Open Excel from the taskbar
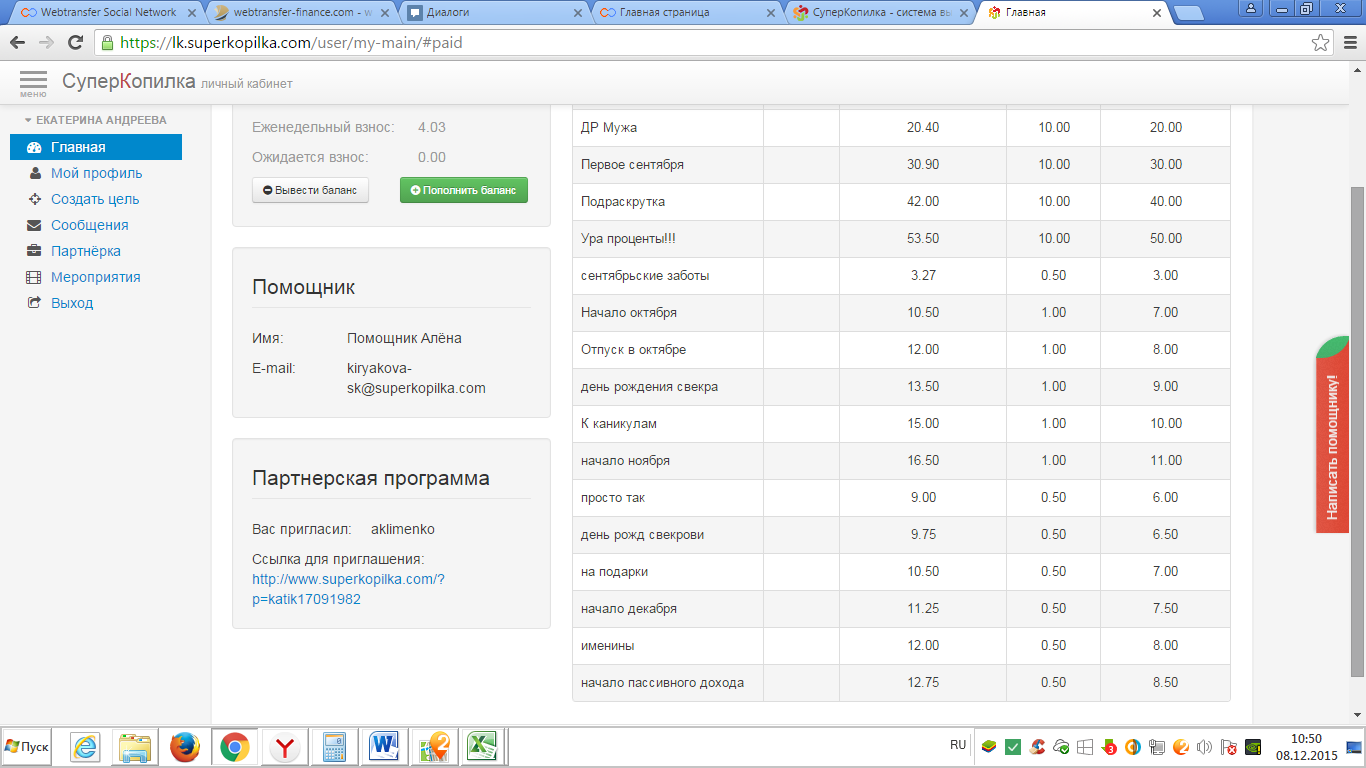1366x768 pixels. pyautogui.click(x=484, y=747)
